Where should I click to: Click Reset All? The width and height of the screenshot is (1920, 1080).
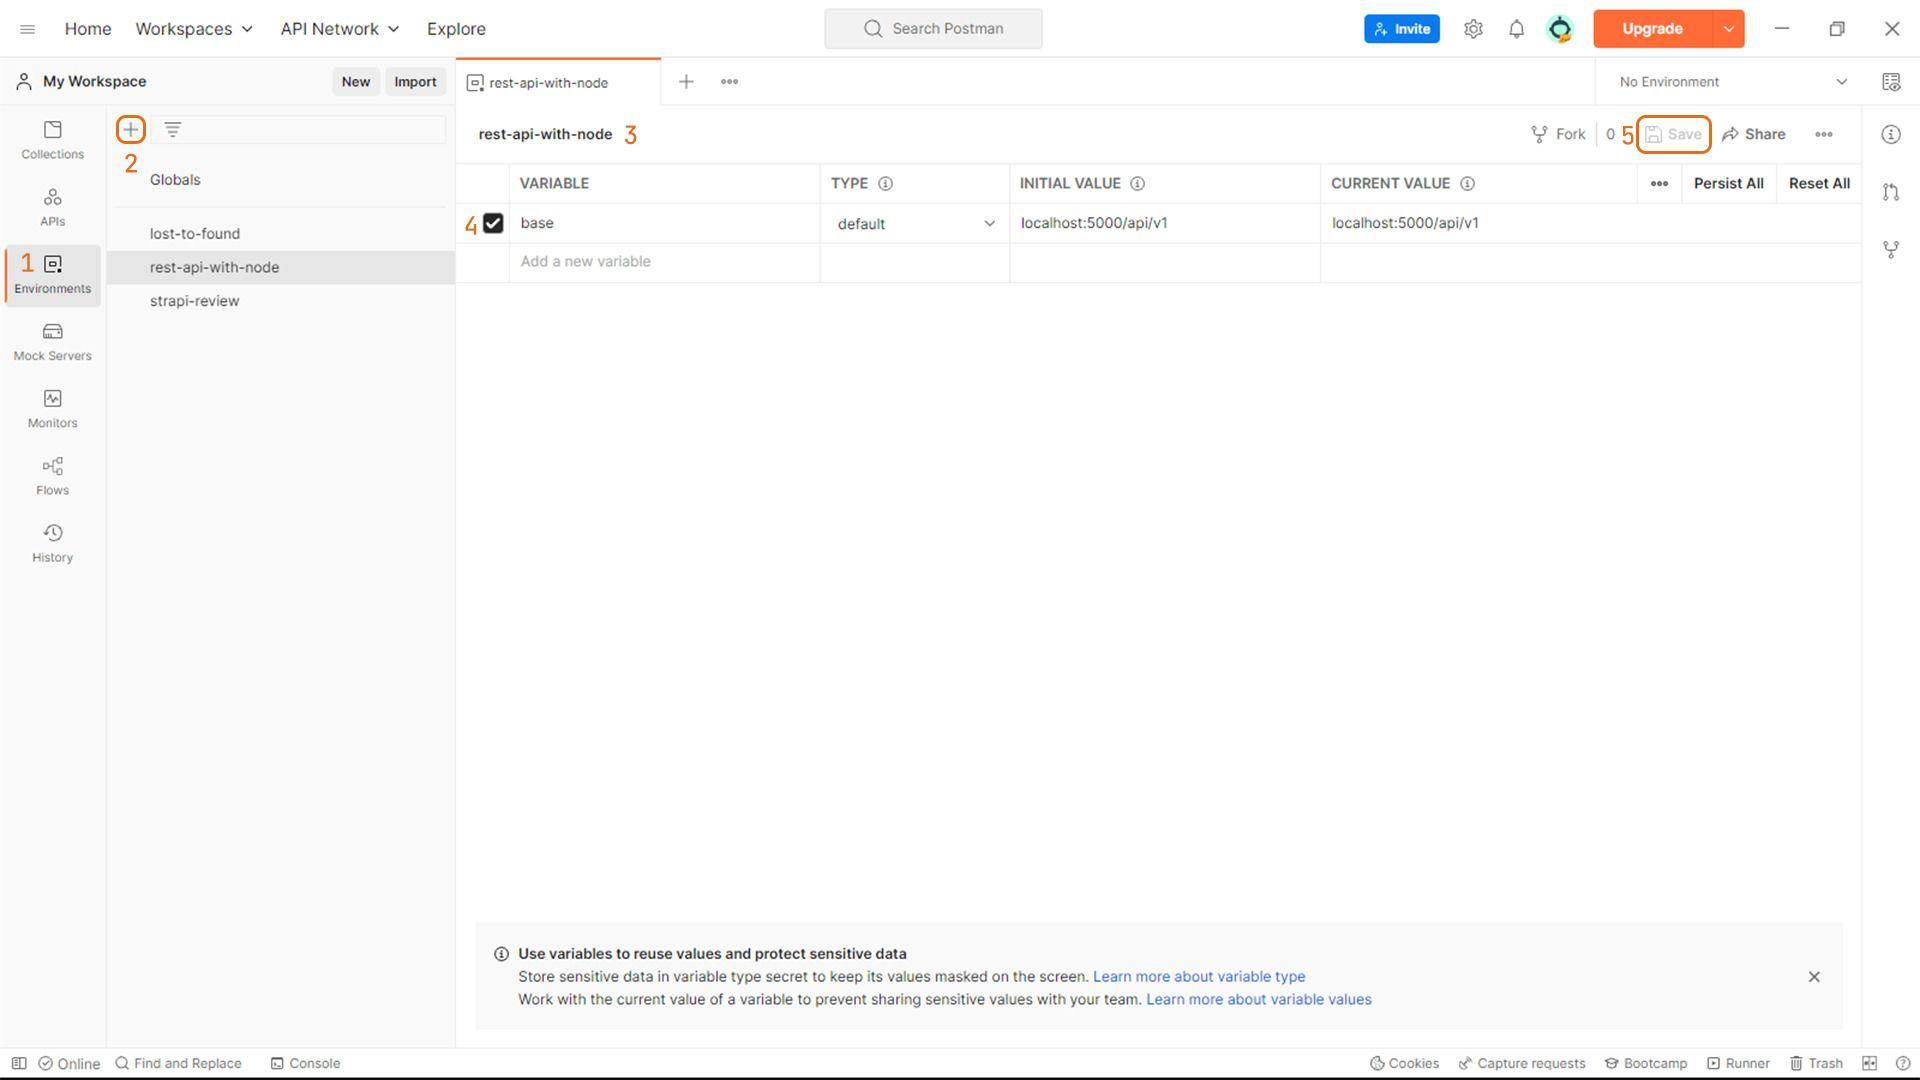[1819, 184]
